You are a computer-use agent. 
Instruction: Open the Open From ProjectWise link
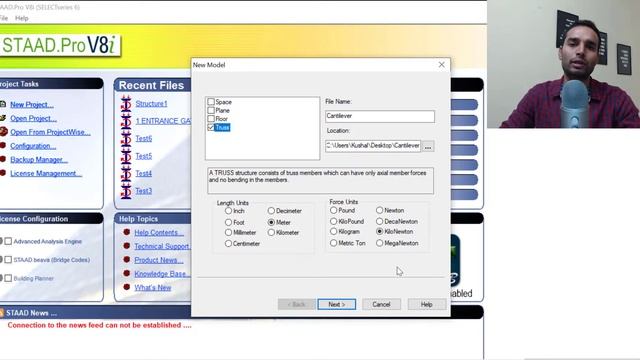[x=50, y=132]
